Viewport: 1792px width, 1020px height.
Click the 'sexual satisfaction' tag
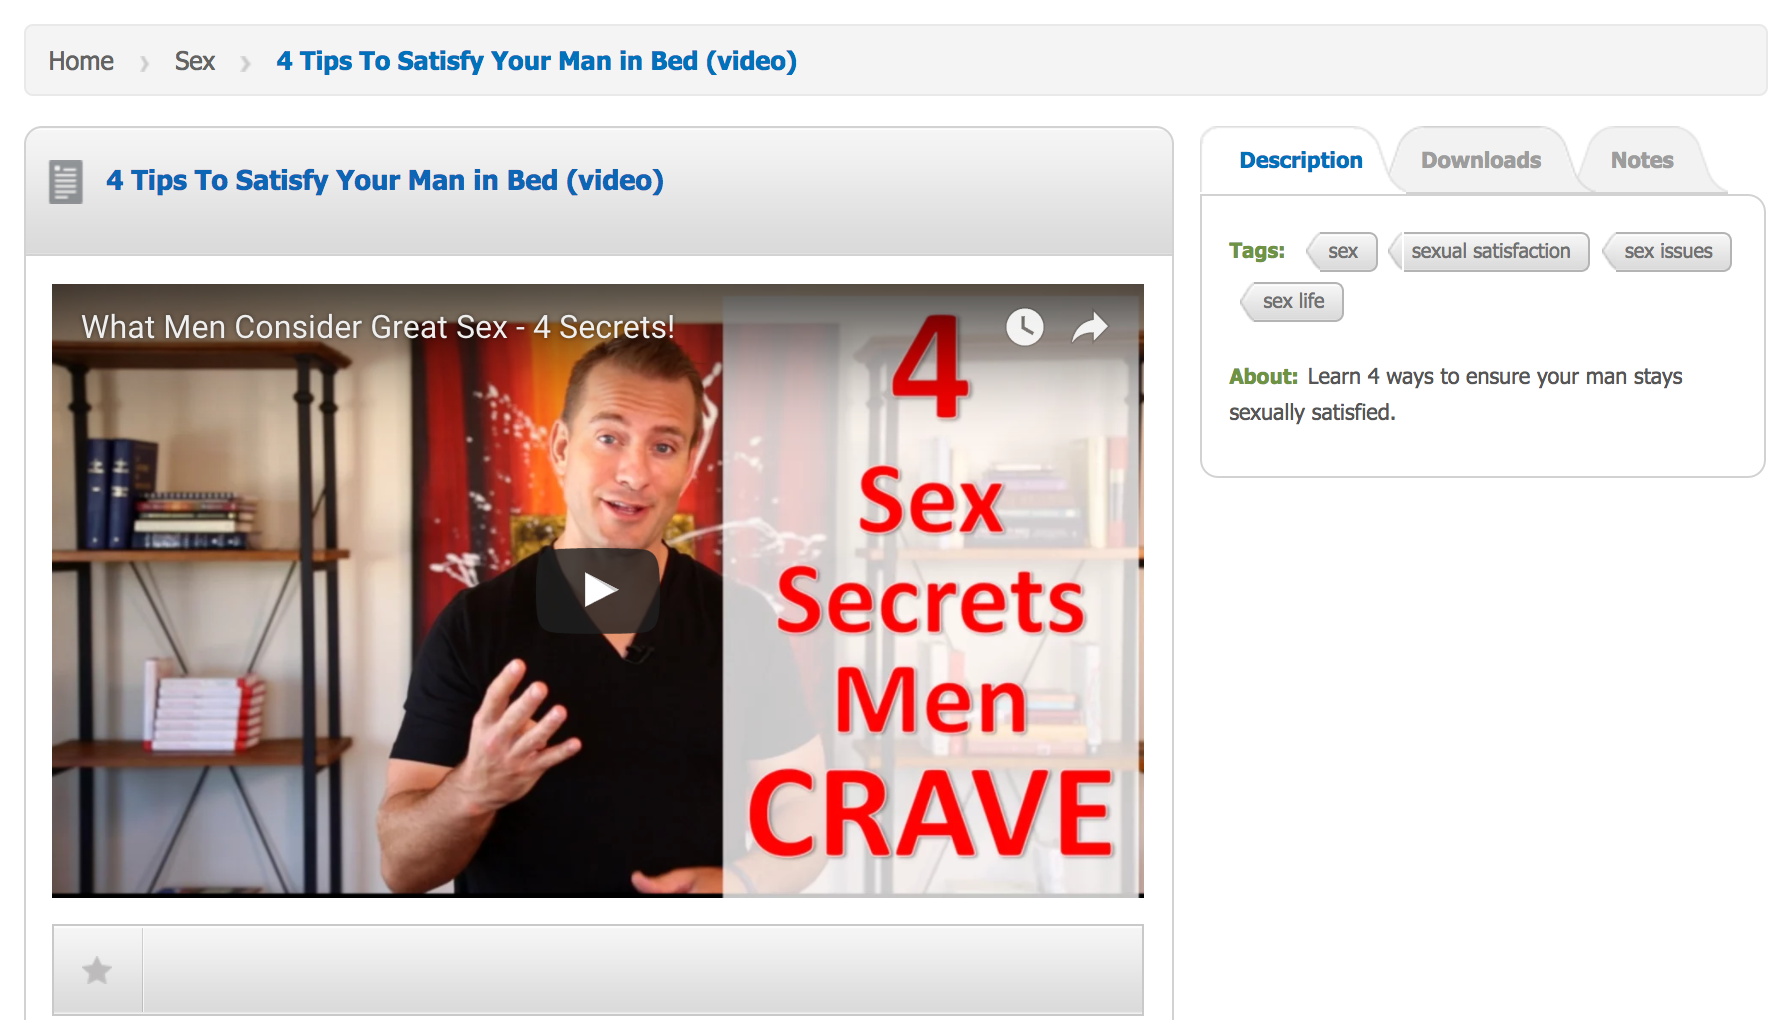1490,251
